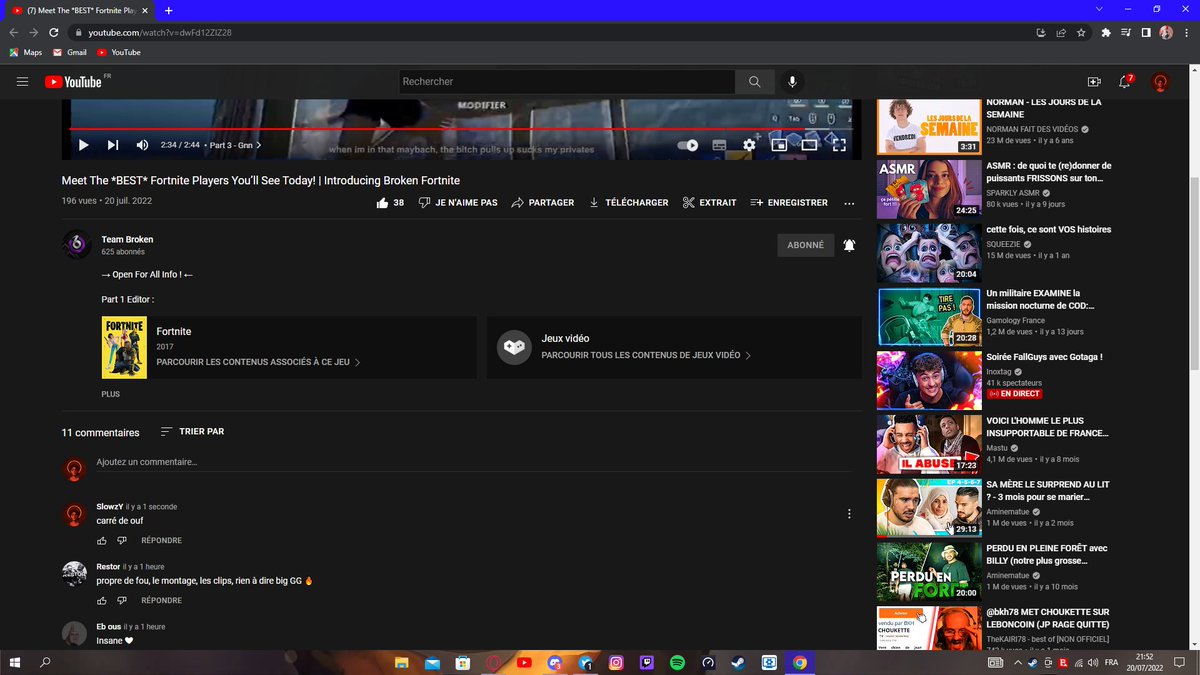Toggle the channel notification bell
The height and width of the screenshot is (675, 1200).
point(849,245)
